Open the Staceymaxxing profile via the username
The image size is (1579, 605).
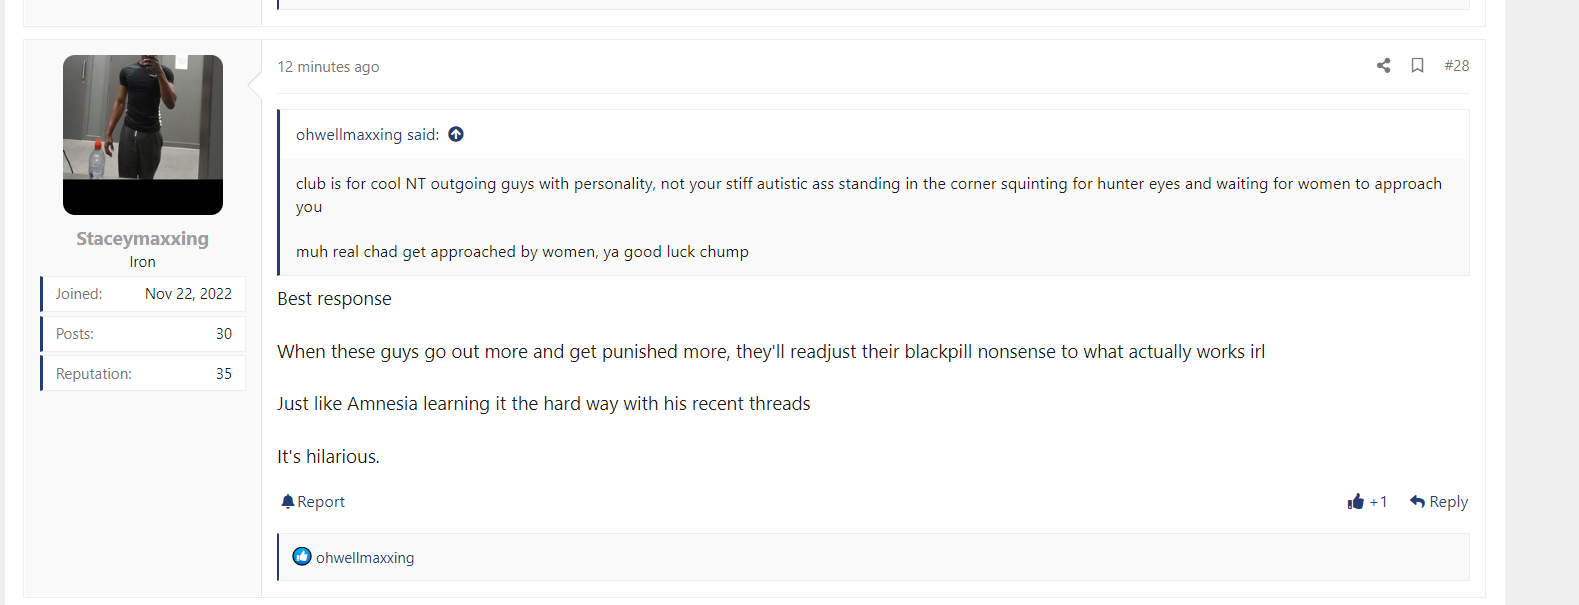[142, 238]
